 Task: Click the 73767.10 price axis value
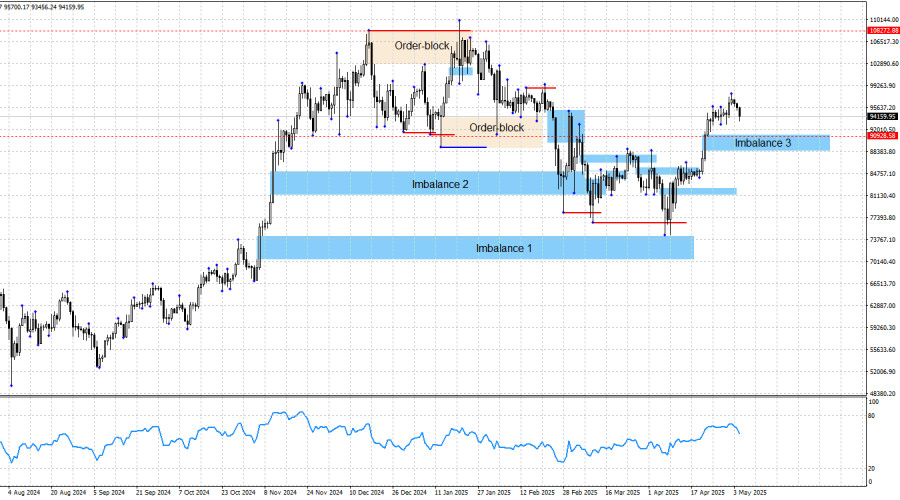click(883, 239)
